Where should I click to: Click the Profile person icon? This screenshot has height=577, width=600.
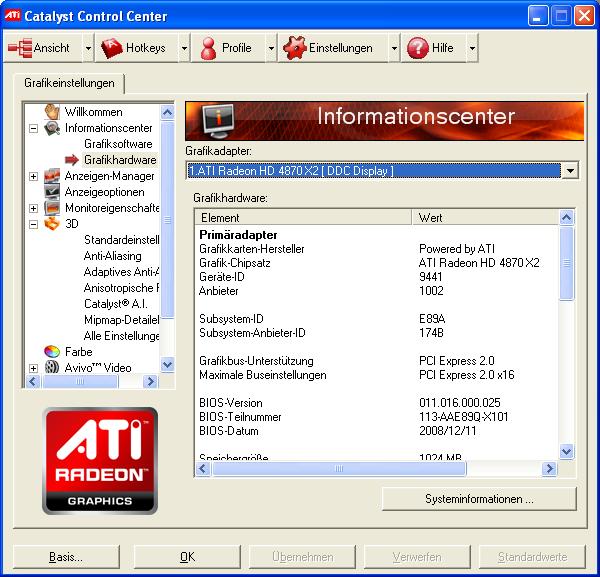208,48
